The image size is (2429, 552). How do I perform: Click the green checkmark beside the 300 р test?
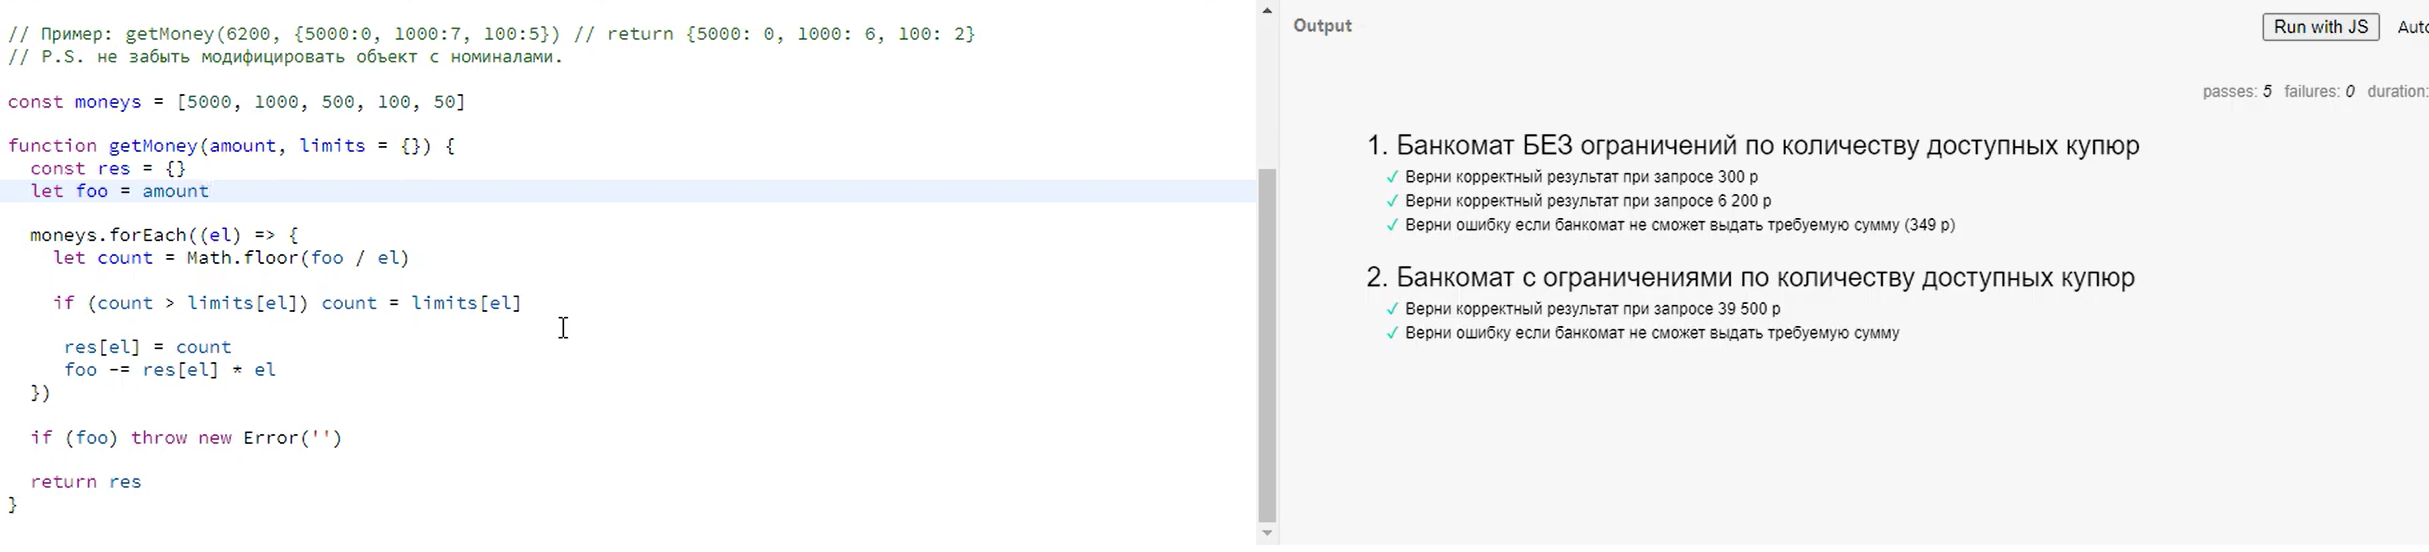pyautogui.click(x=1391, y=177)
